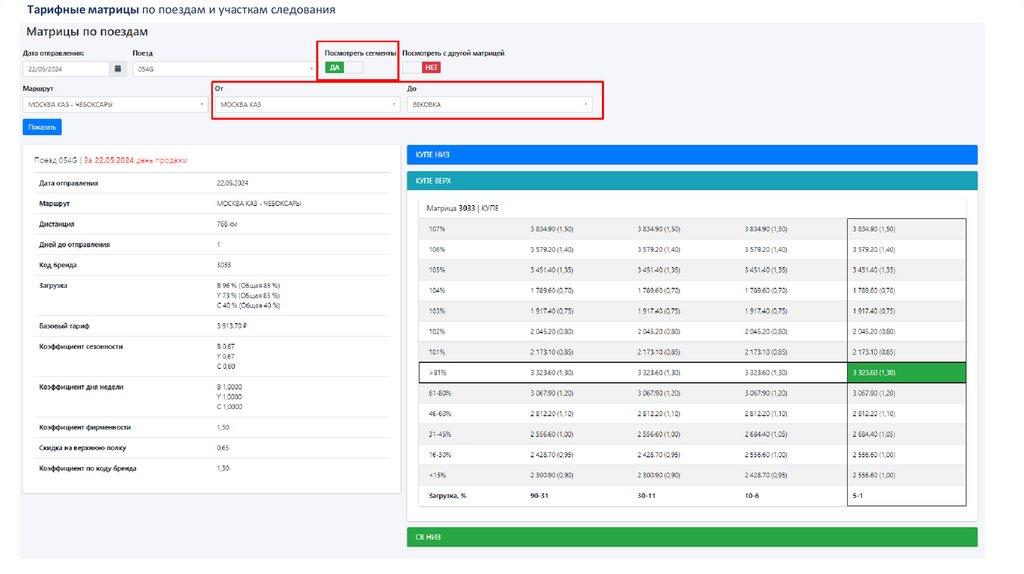Click the 'Код бренда' row value 3033
The height and width of the screenshot is (574, 1024).
224,264
